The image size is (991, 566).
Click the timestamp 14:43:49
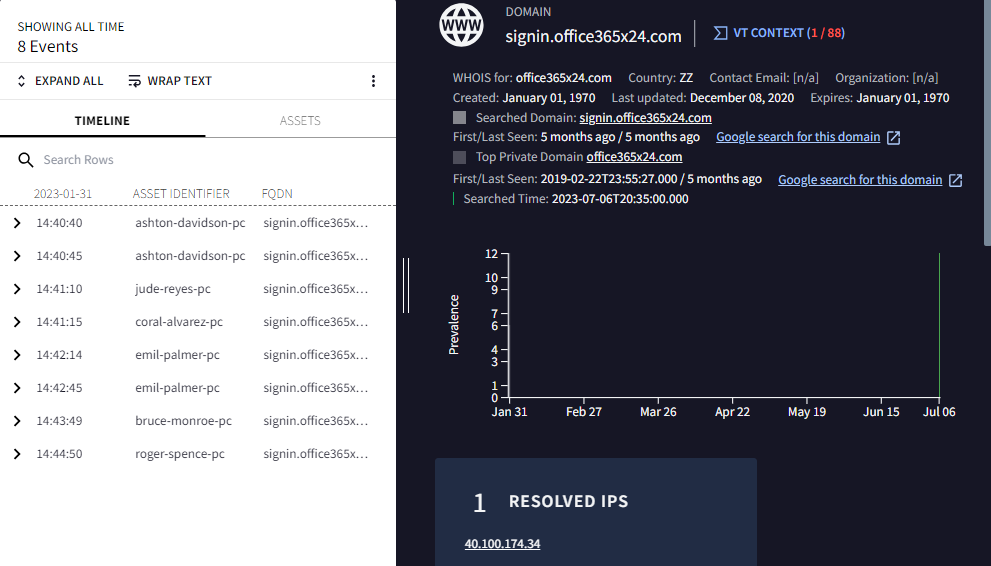59,421
